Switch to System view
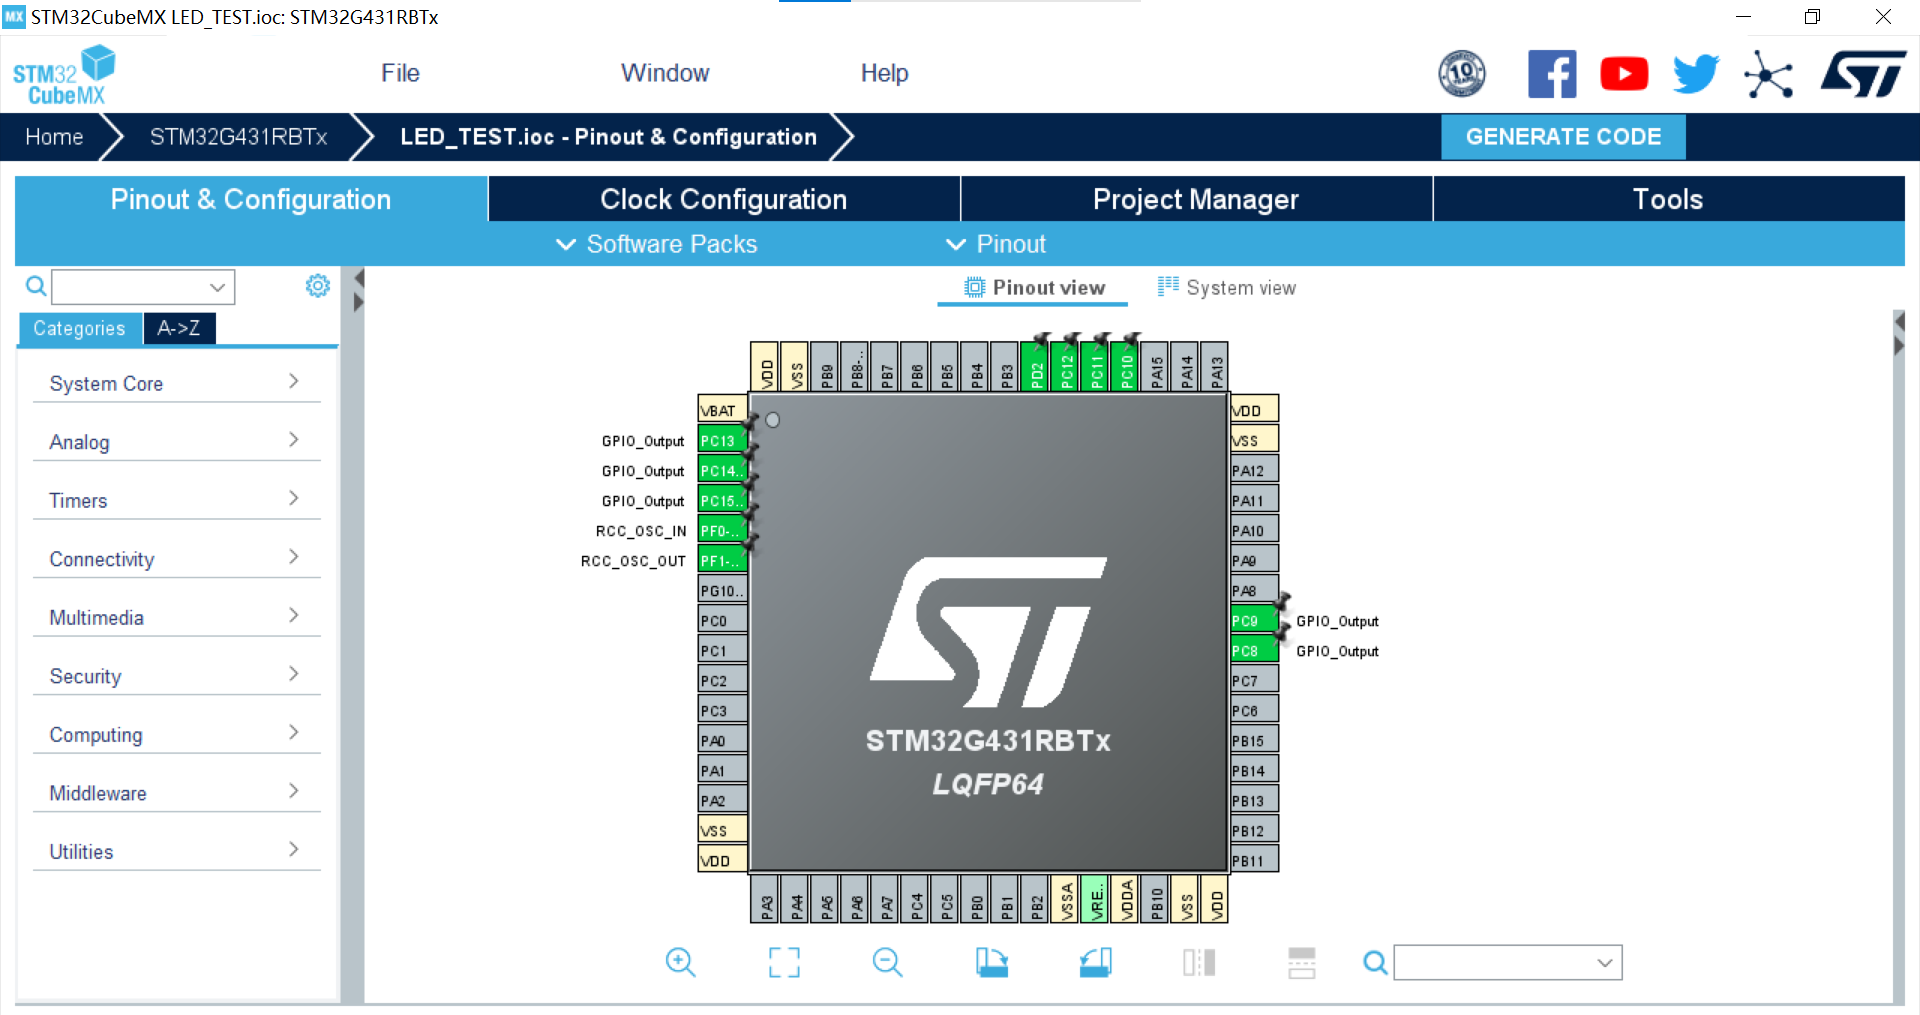This screenshot has width=1920, height=1015. tap(1227, 288)
